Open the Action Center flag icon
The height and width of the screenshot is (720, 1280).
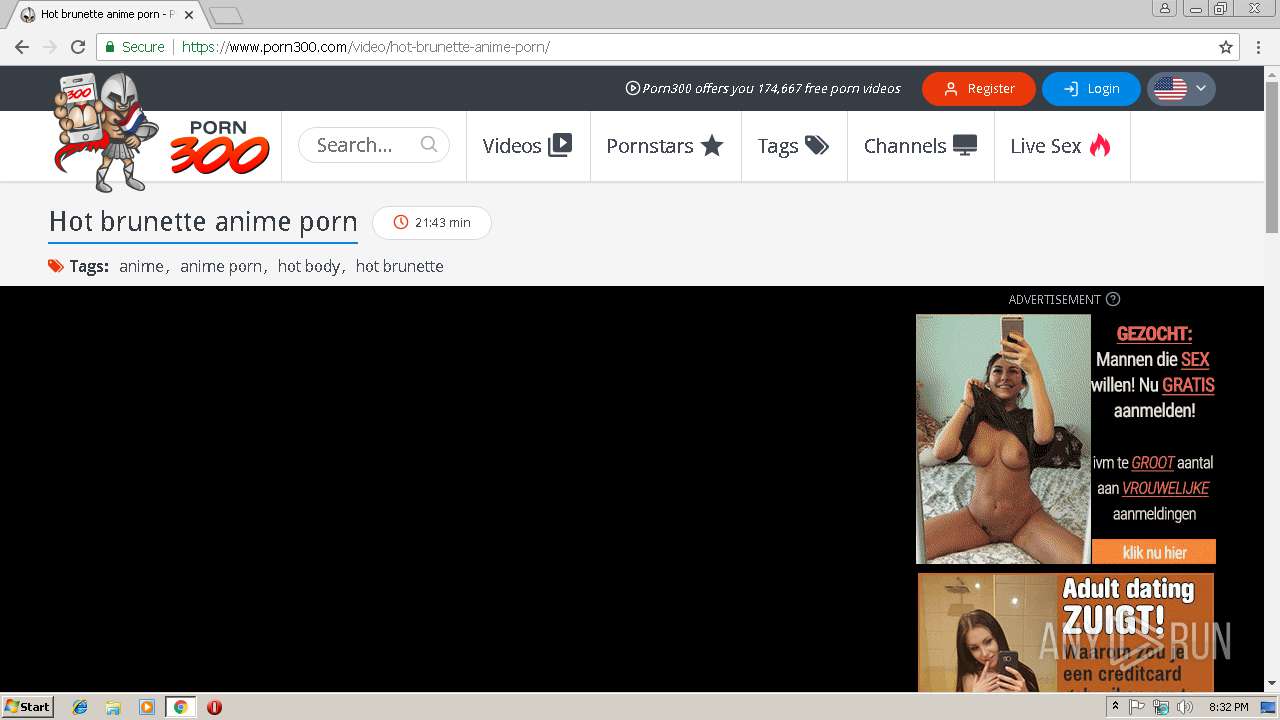[x=1138, y=707]
